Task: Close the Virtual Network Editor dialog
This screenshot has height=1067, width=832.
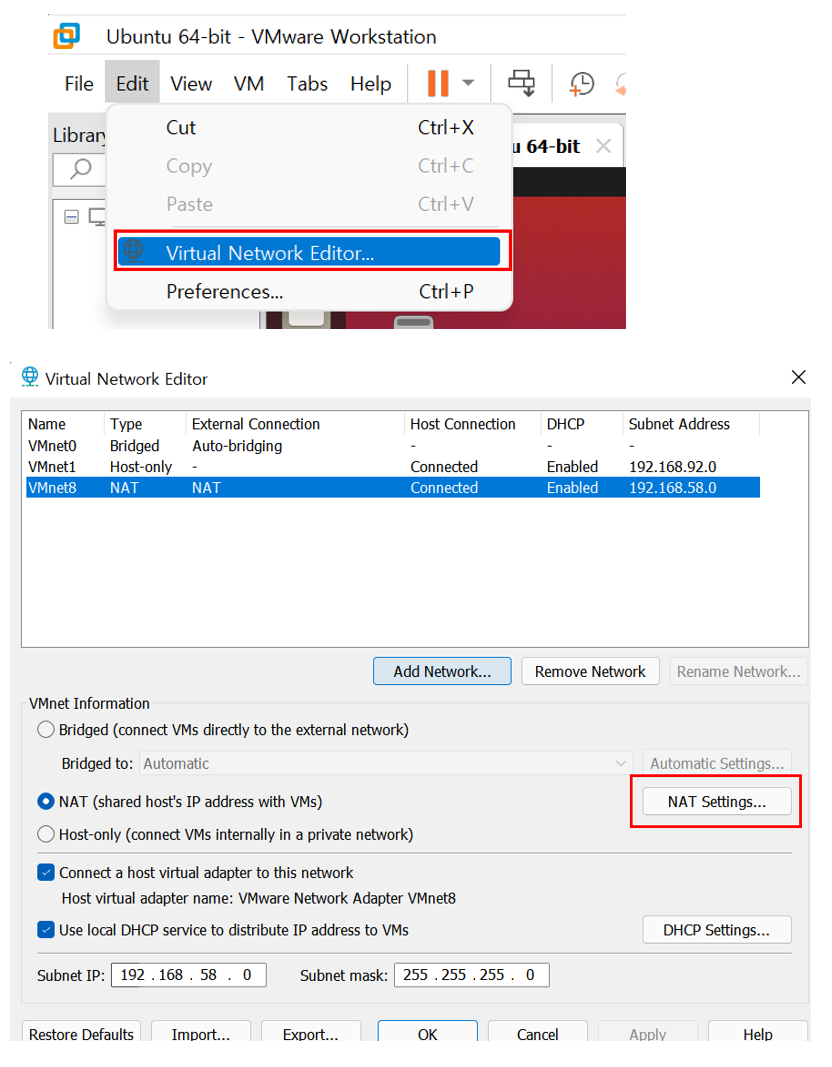Action: (x=799, y=376)
